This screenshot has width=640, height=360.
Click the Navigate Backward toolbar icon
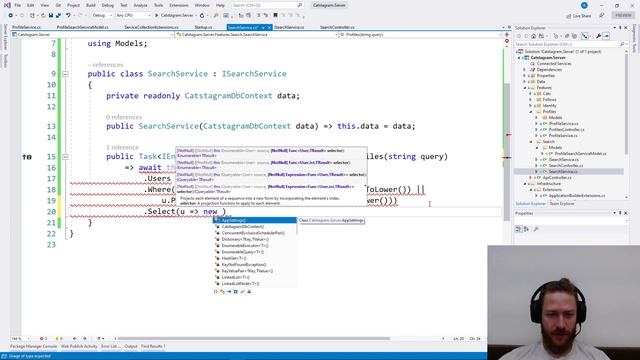click(10, 16)
